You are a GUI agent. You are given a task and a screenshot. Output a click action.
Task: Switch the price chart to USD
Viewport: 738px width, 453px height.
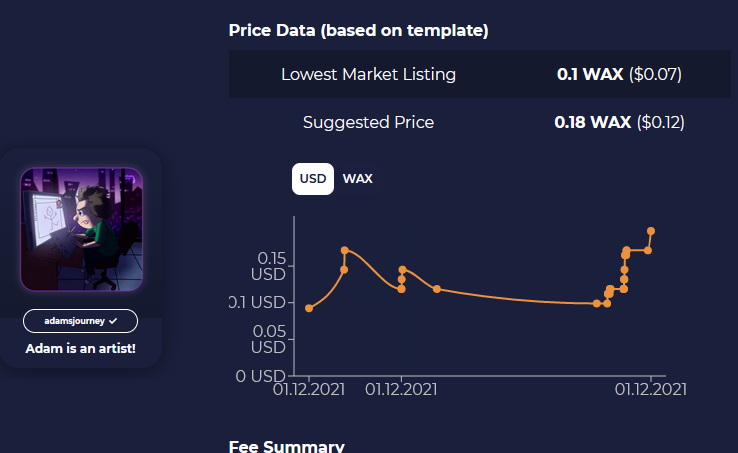point(313,179)
